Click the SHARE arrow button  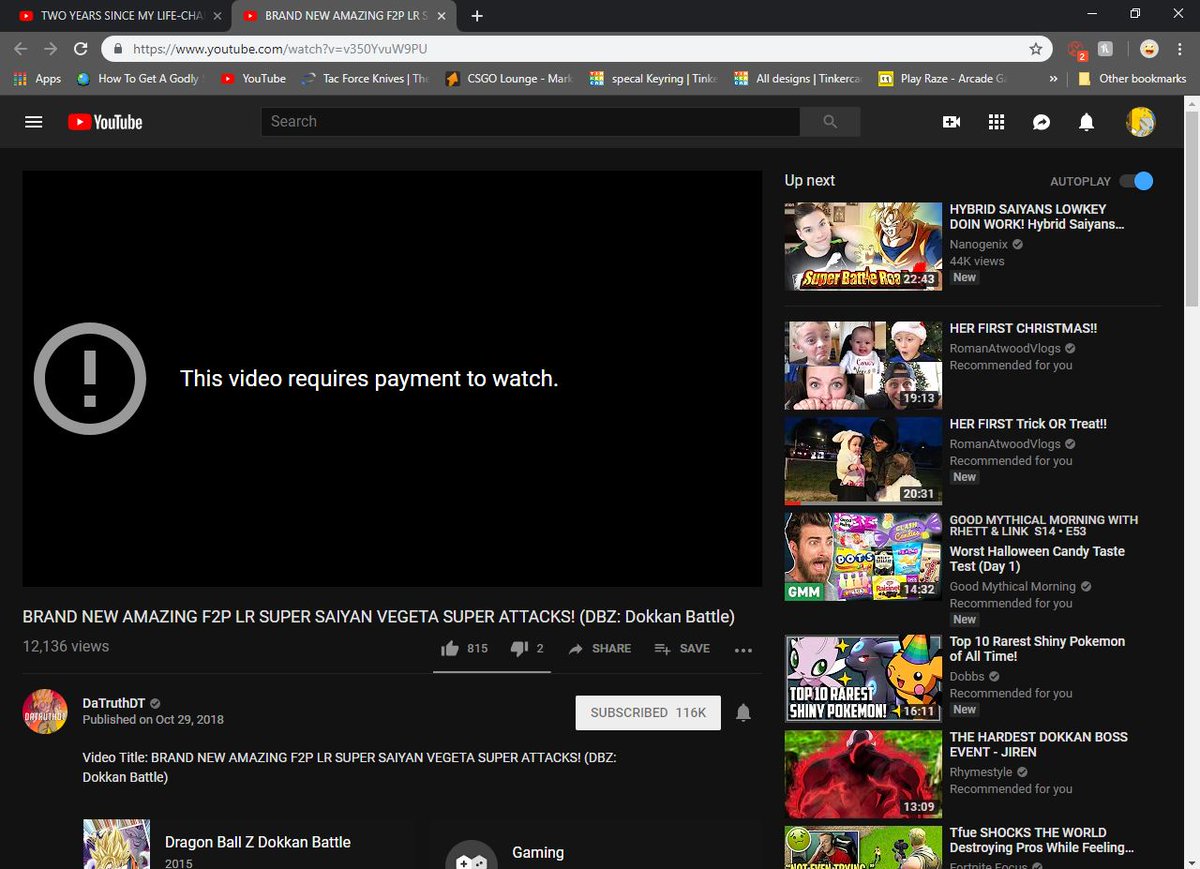(599, 648)
